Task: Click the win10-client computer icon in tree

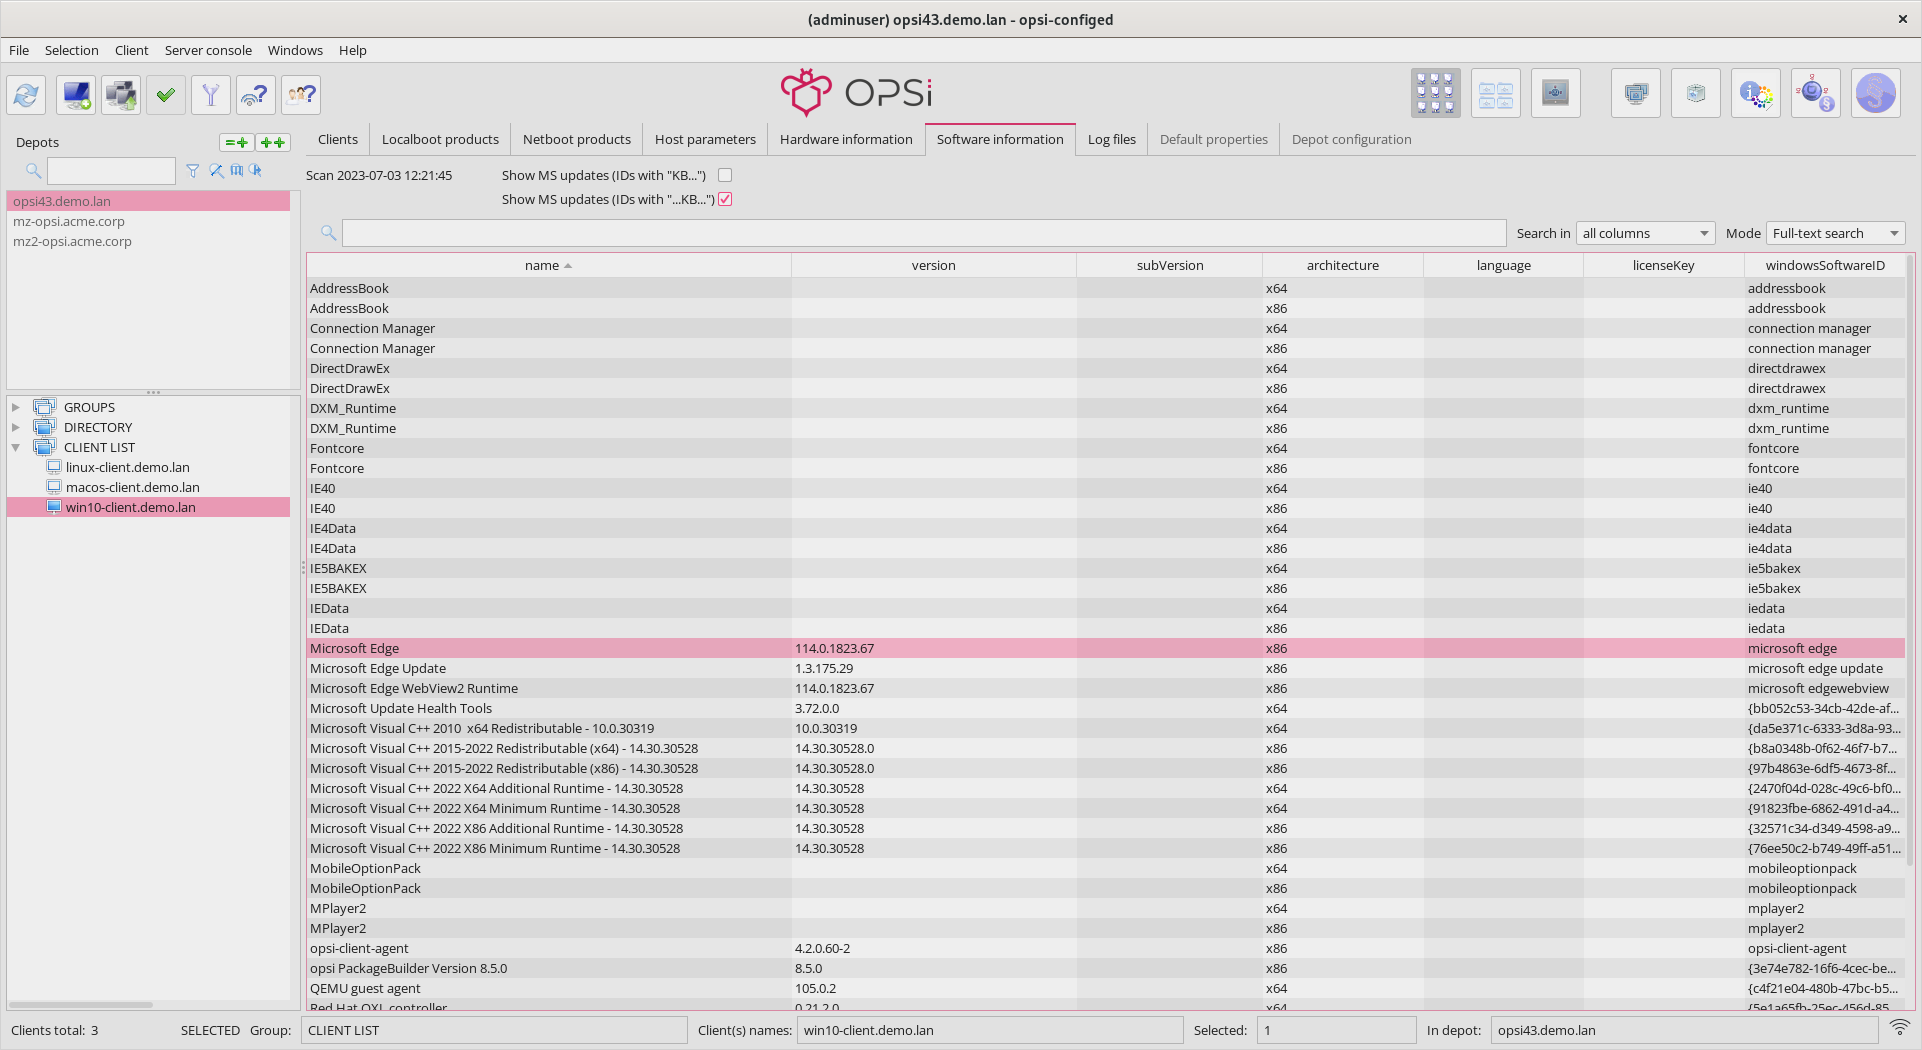Action: [x=54, y=507]
